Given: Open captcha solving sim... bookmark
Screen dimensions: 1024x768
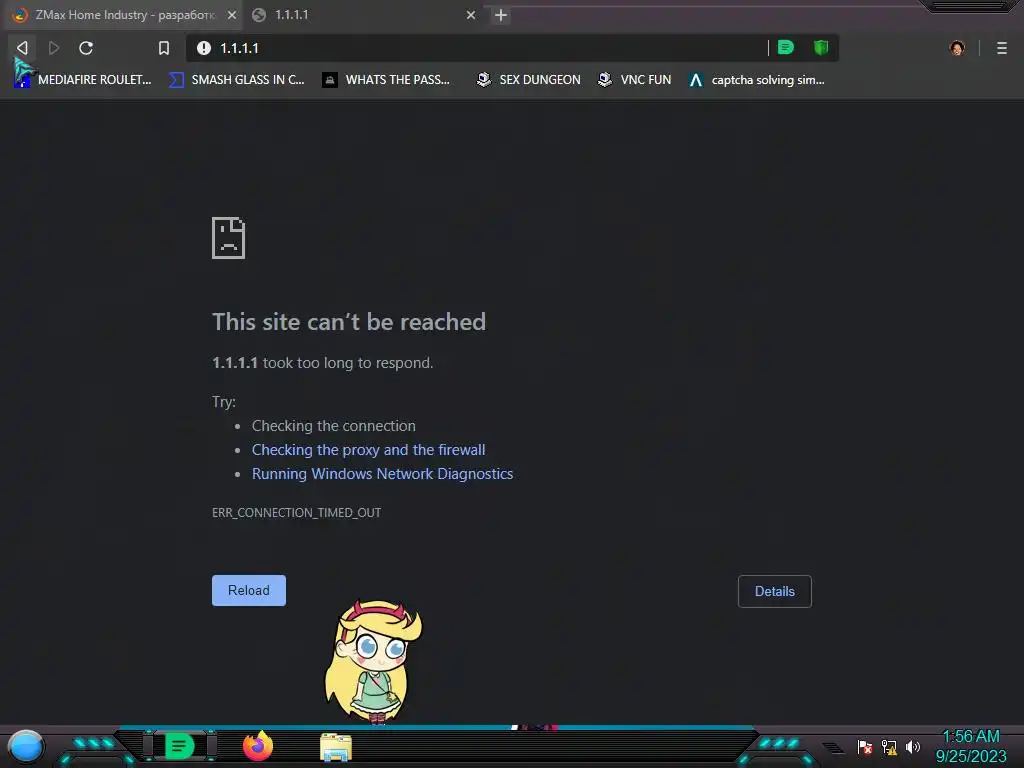Looking at the screenshot, I should tap(757, 80).
